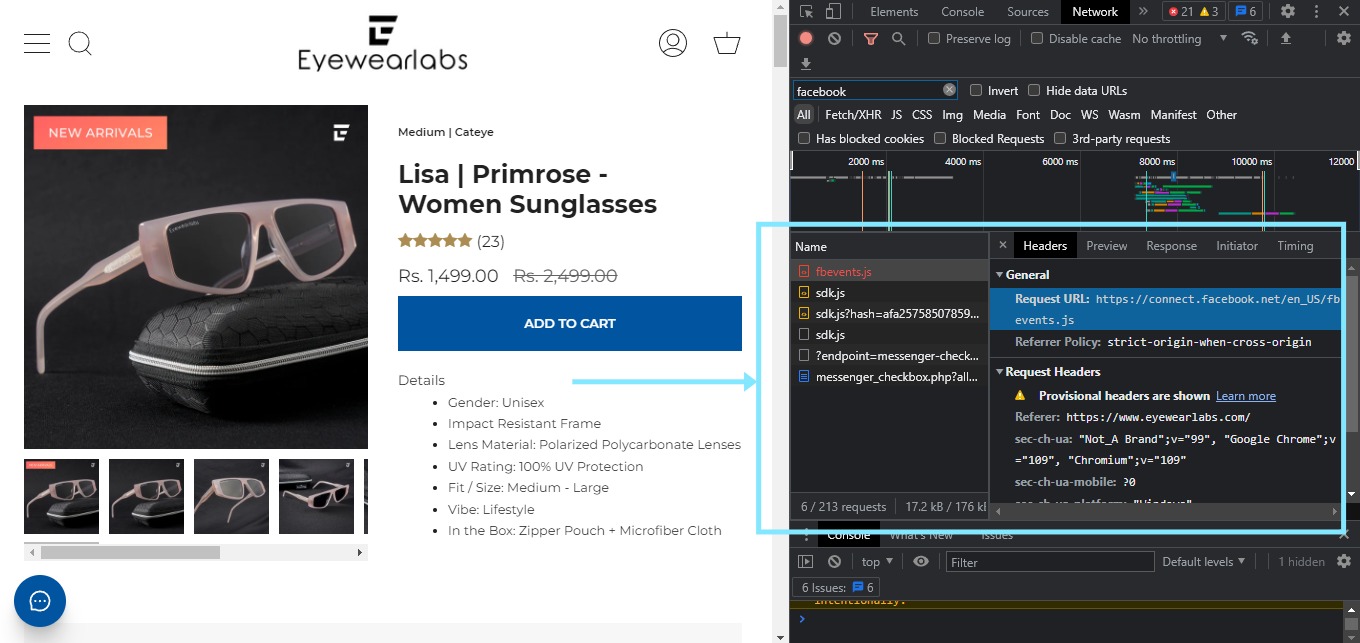Open the No throttling dropdown

1179,38
